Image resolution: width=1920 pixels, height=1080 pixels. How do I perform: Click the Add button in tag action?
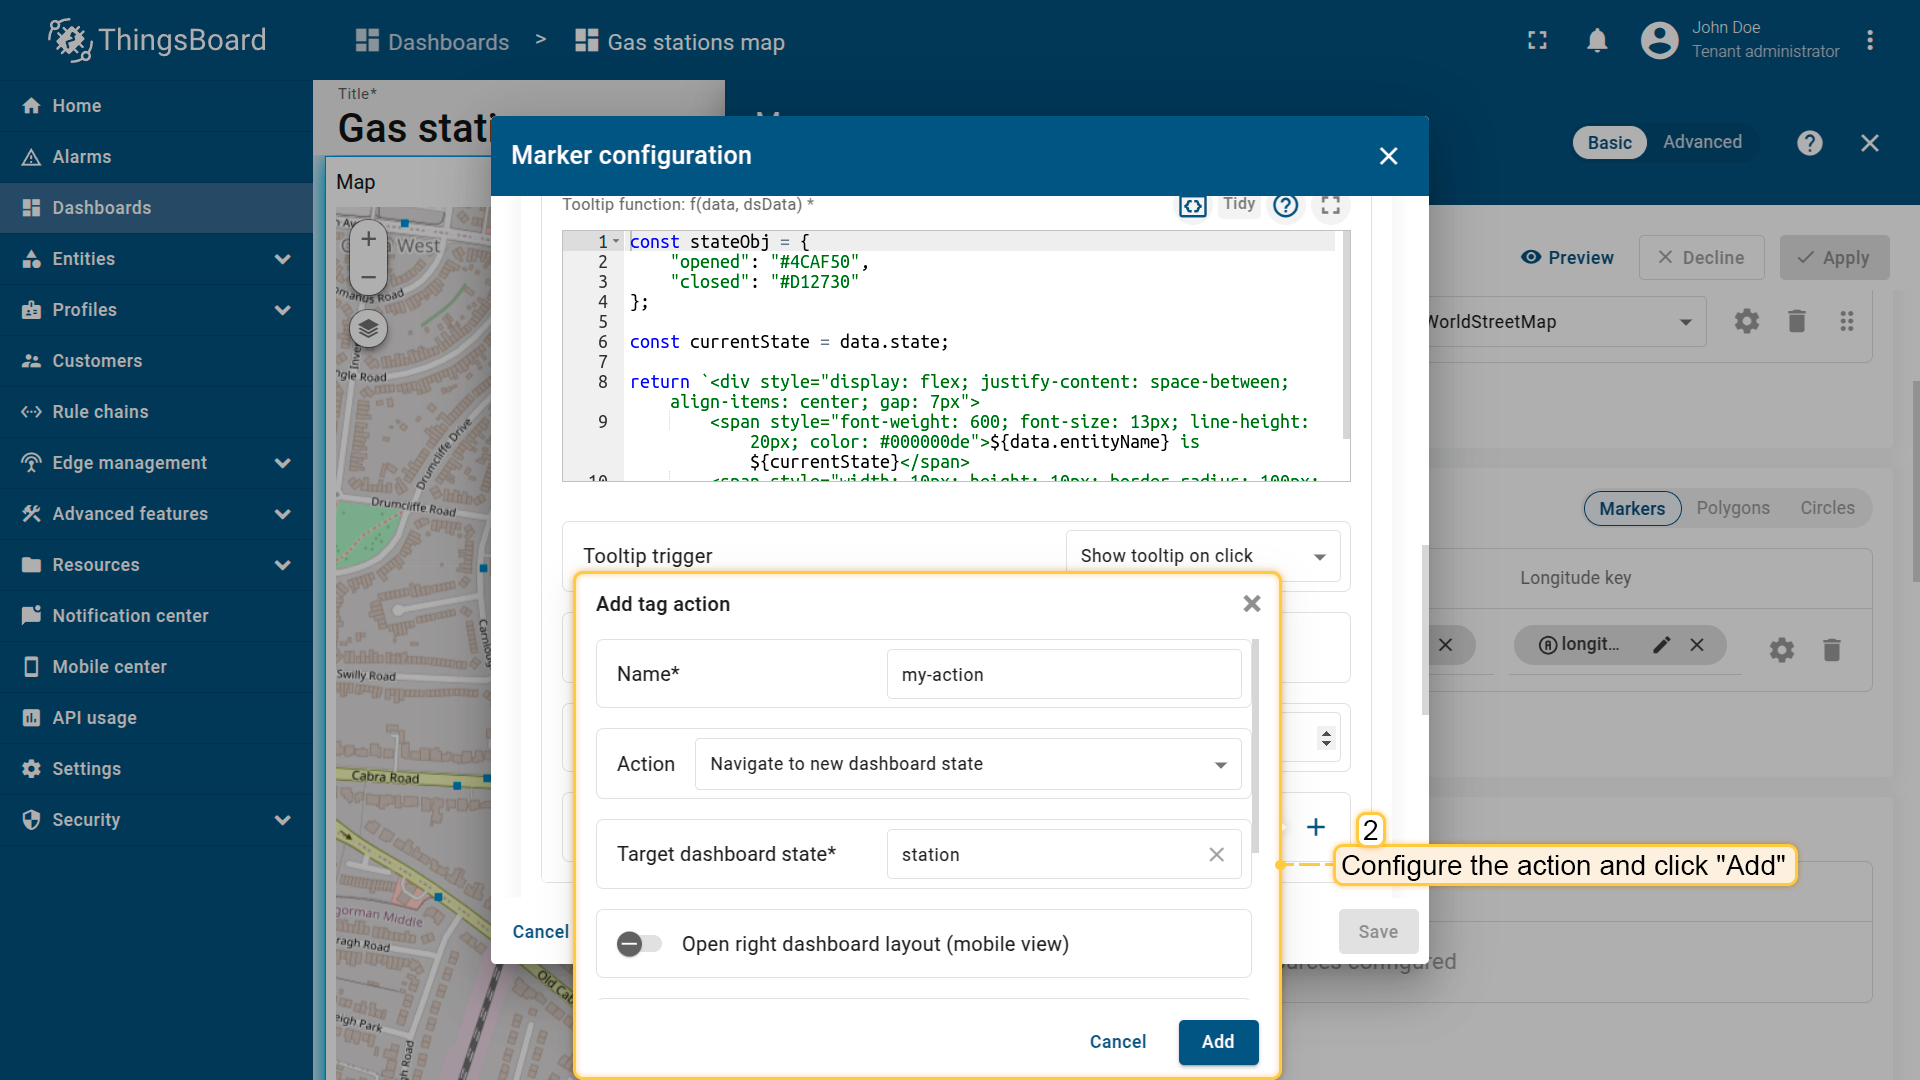pyautogui.click(x=1217, y=1042)
